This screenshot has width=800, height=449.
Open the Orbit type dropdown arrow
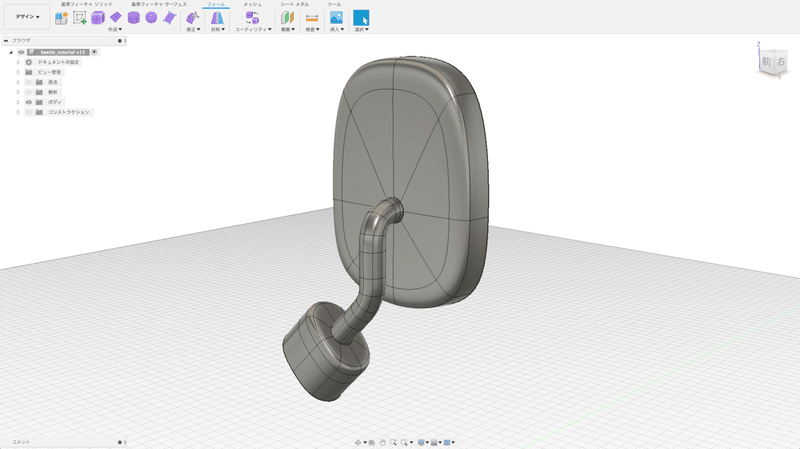pos(365,442)
